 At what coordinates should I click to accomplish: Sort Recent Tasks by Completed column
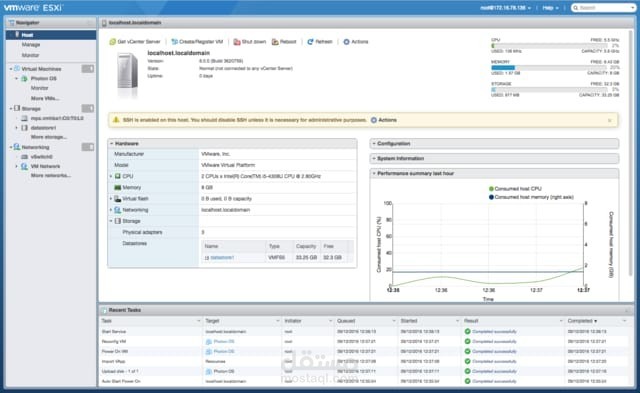[582, 321]
